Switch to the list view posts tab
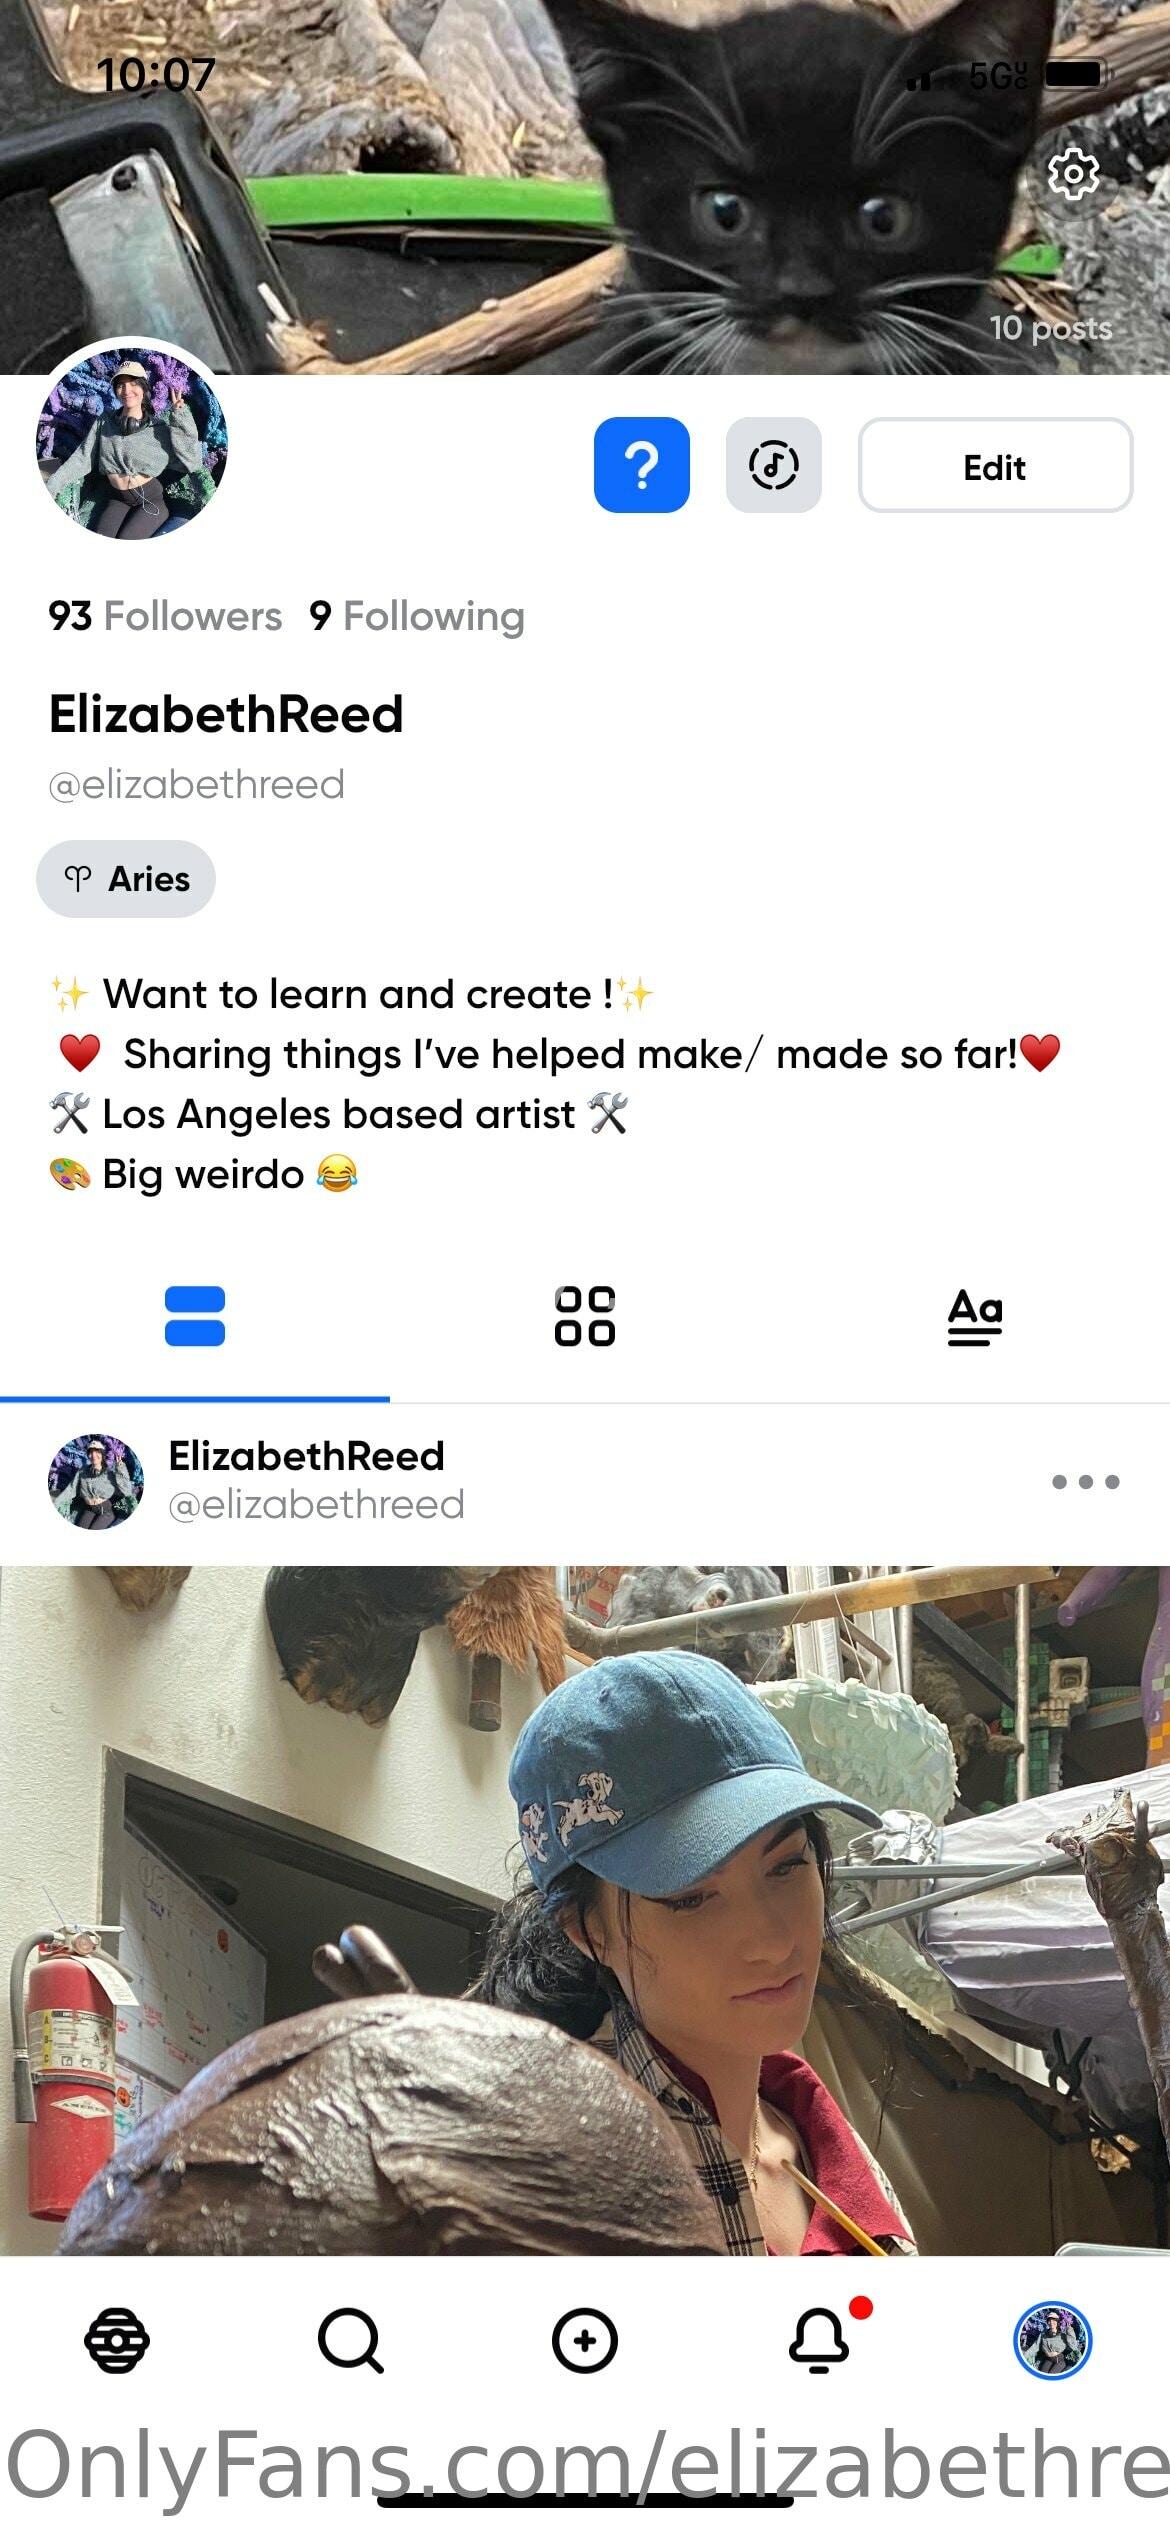The image size is (1170, 2532). click(195, 1316)
